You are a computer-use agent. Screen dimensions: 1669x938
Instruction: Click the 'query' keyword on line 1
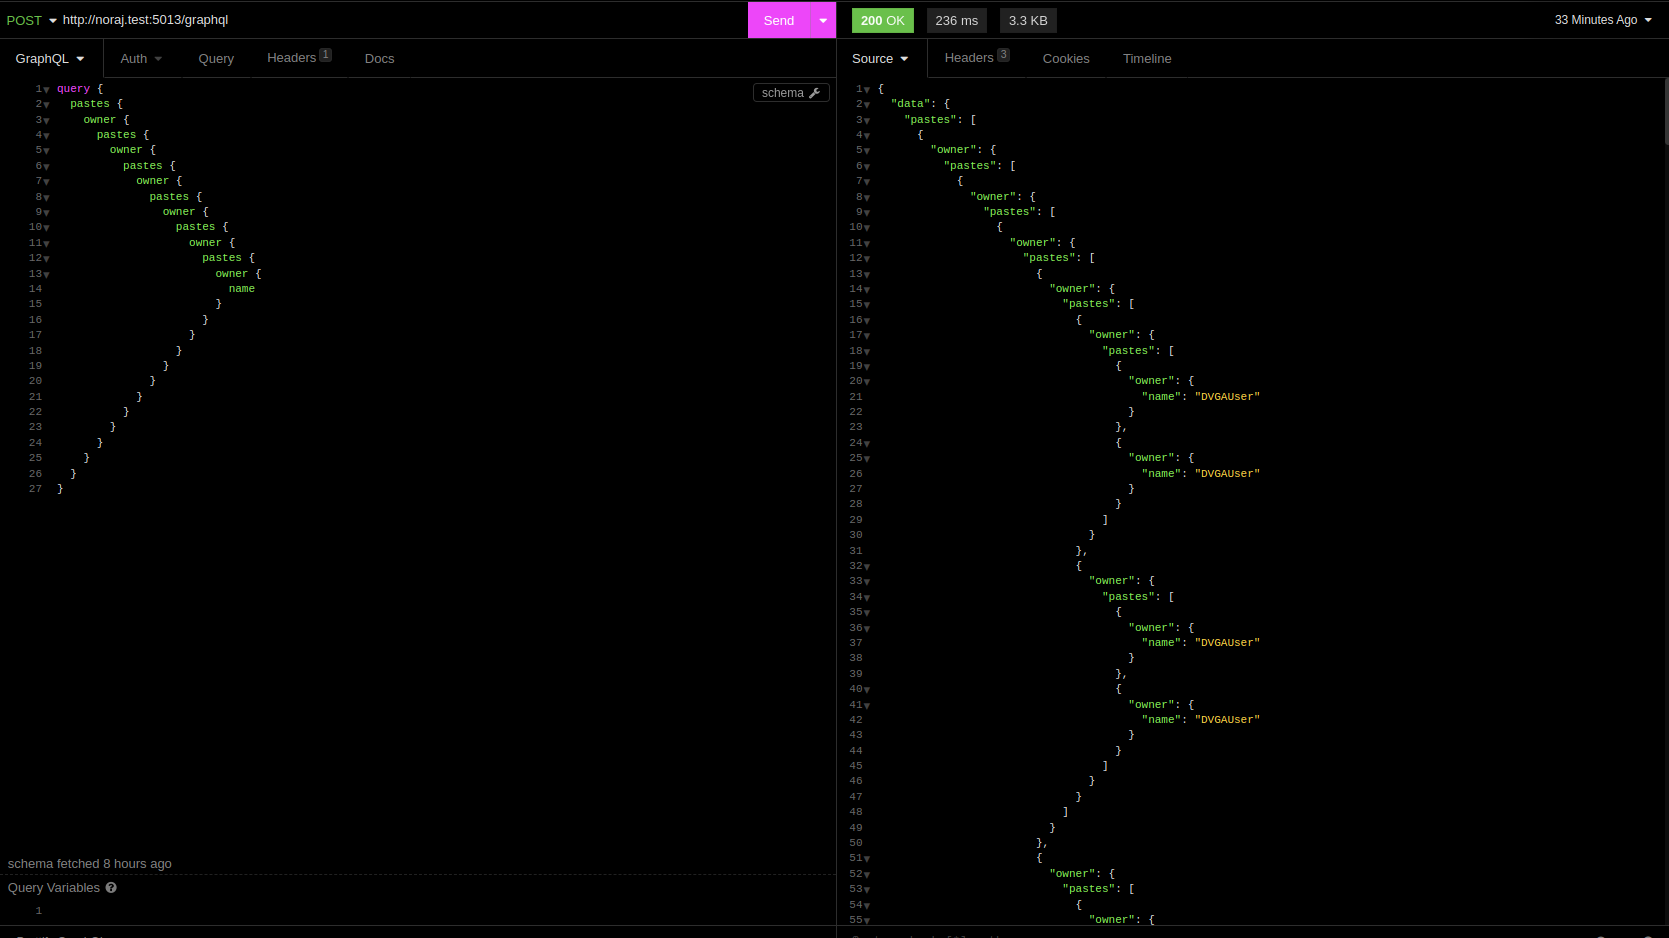tap(73, 89)
